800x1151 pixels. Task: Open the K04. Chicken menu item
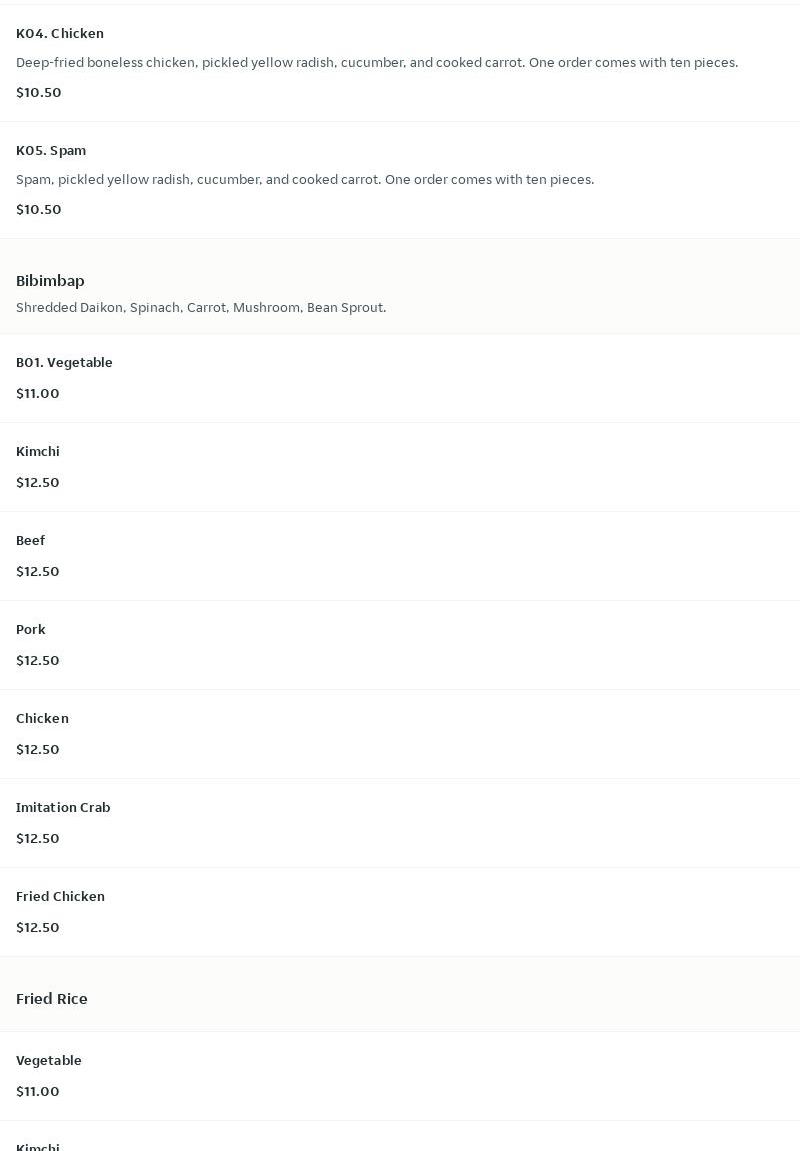coord(60,33)
